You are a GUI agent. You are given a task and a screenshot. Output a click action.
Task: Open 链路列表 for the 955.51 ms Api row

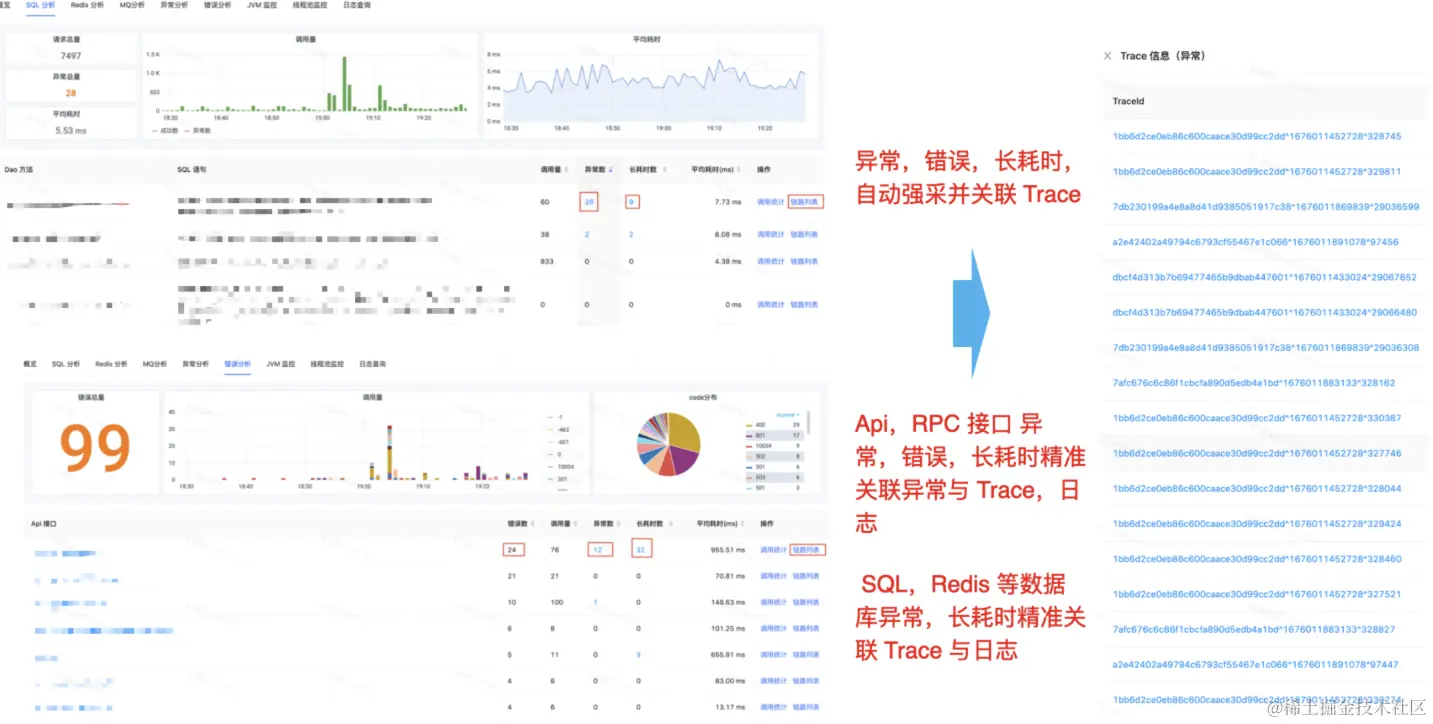coord(806,549)
